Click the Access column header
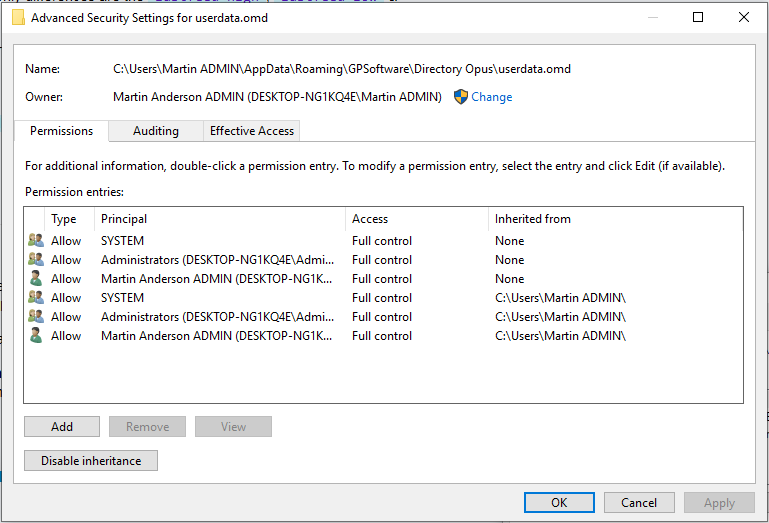Screen dimensions: 769x523 point(417,219)
